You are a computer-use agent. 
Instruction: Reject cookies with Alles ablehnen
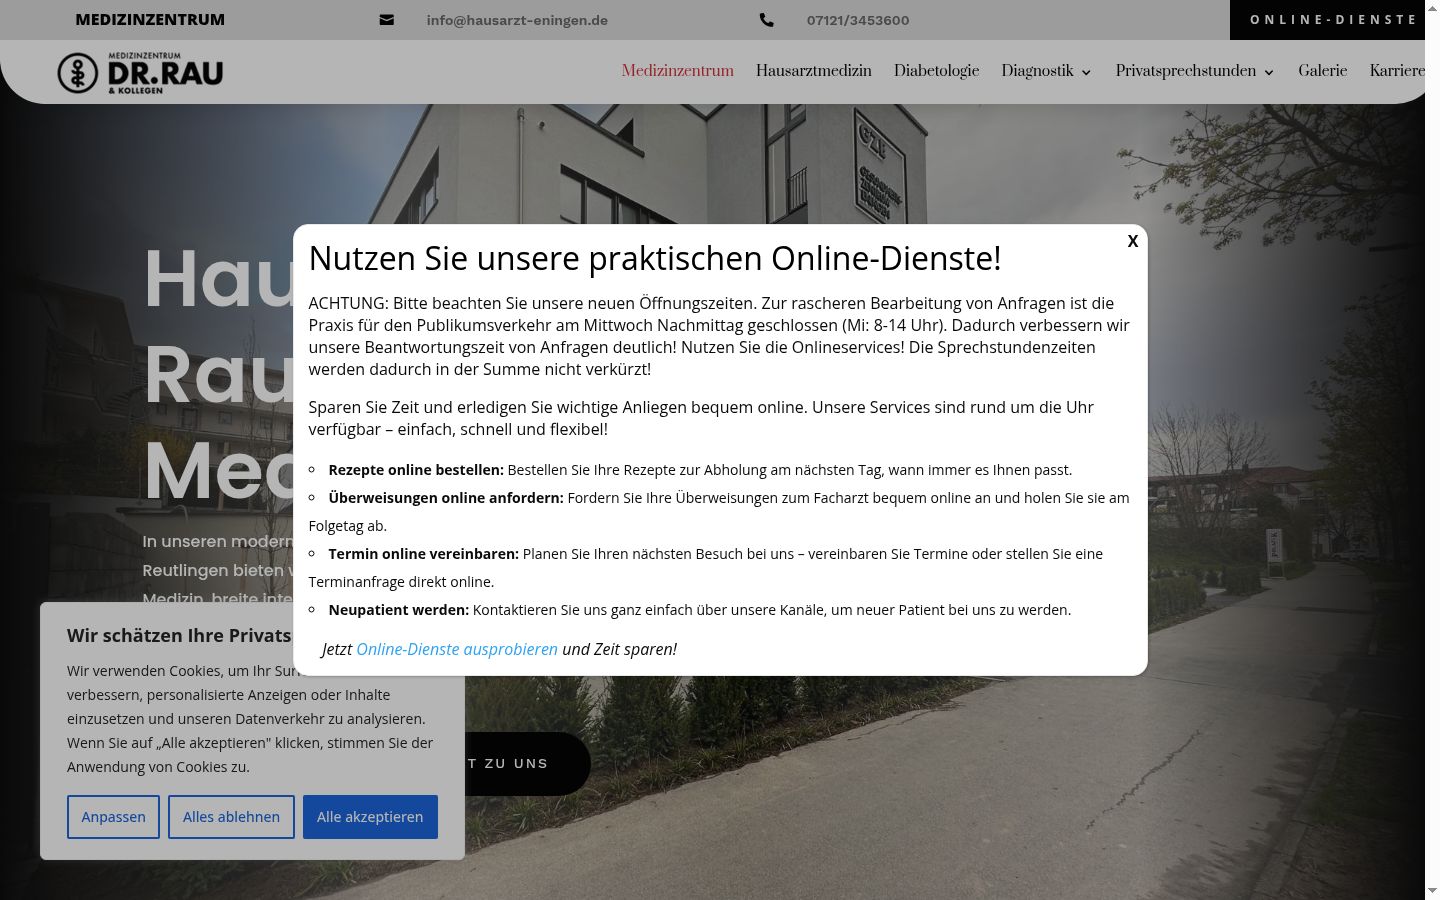(x=231, y=817)
